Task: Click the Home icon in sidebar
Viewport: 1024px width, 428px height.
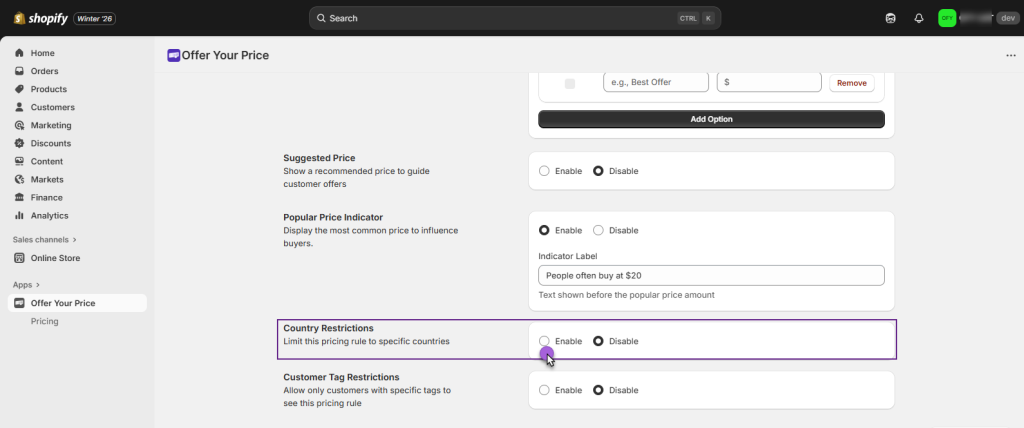Action: point(20,53)
